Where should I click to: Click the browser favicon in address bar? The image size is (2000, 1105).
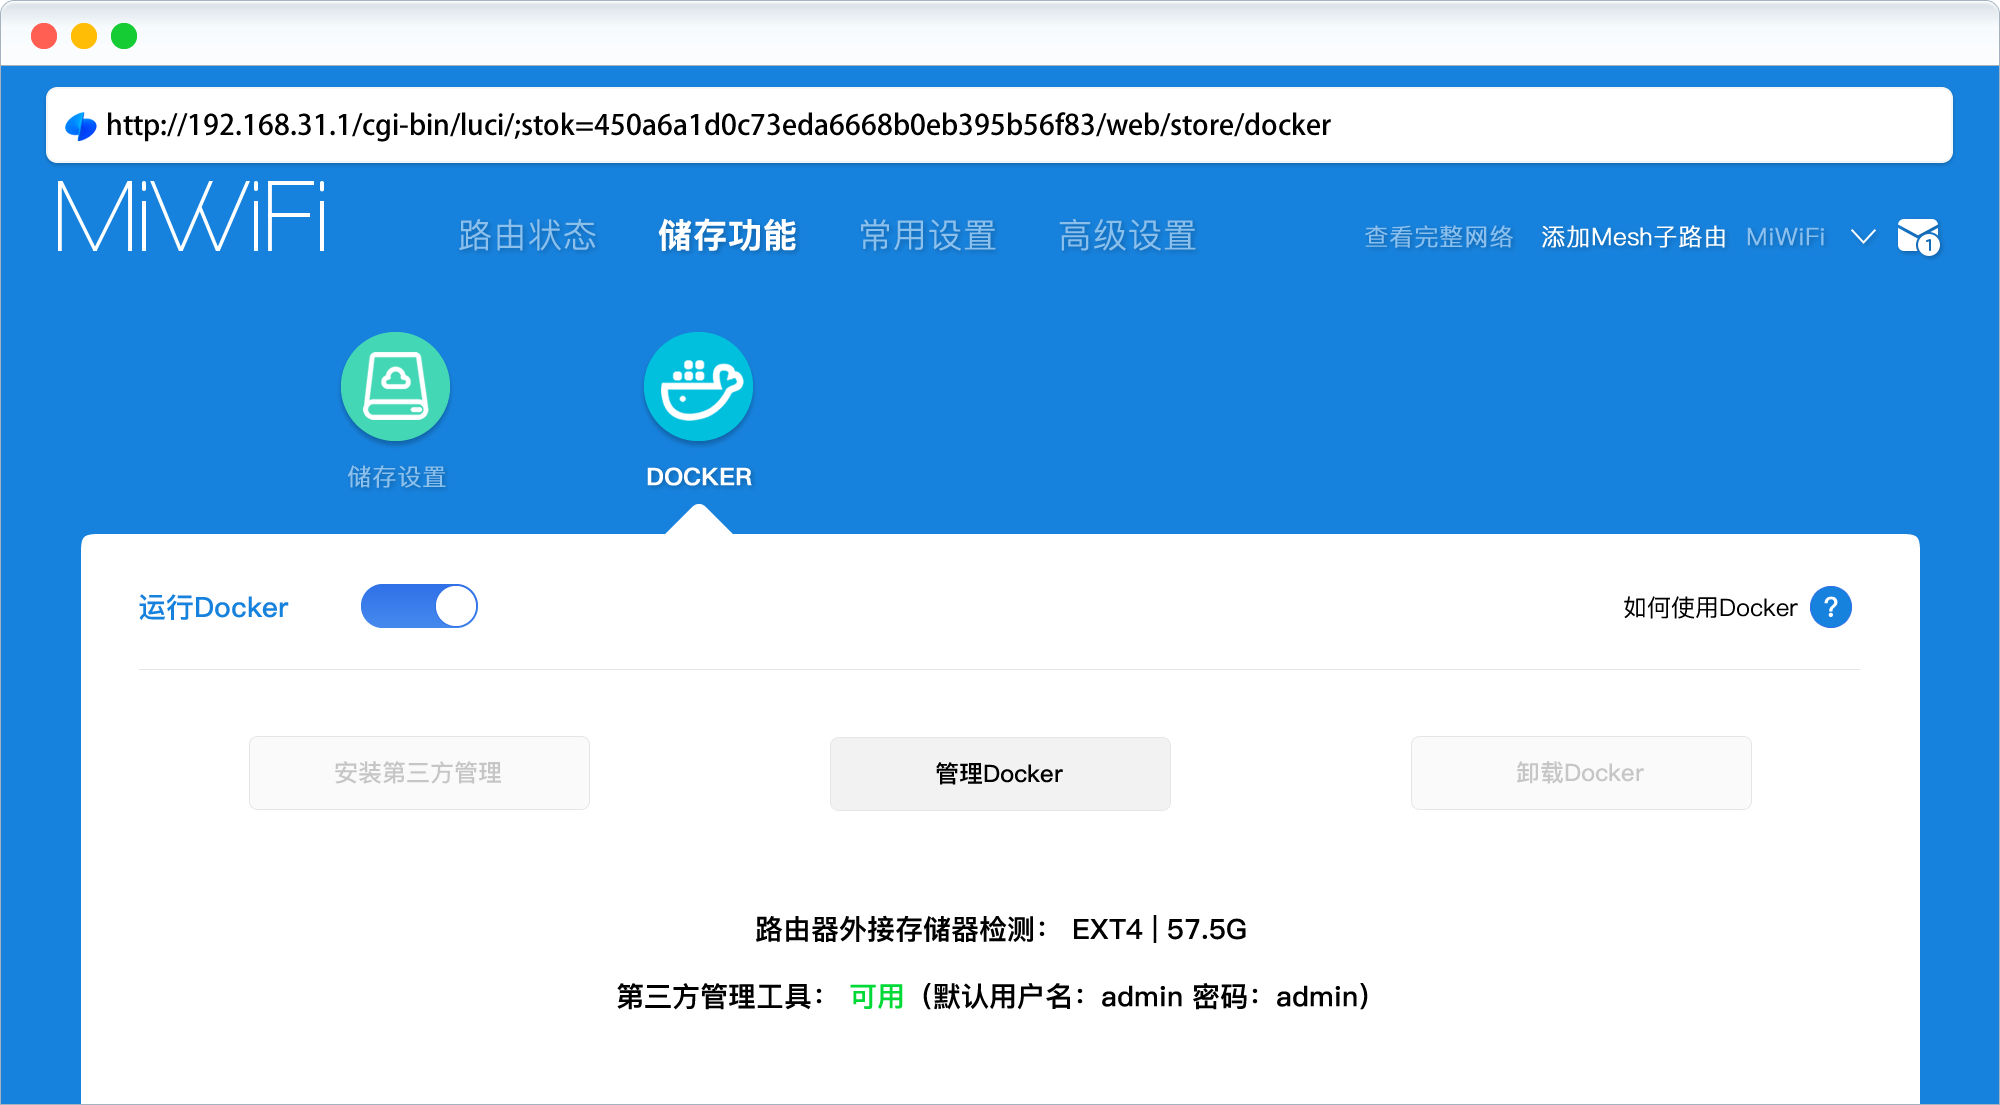pyautogui.click(x=80, y=126)
